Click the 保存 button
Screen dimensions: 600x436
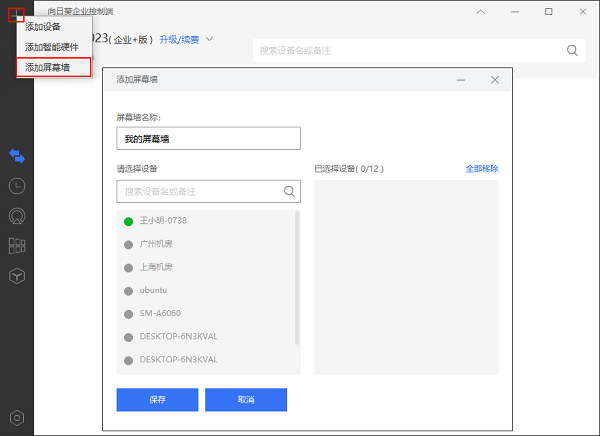tap(157, 399)
